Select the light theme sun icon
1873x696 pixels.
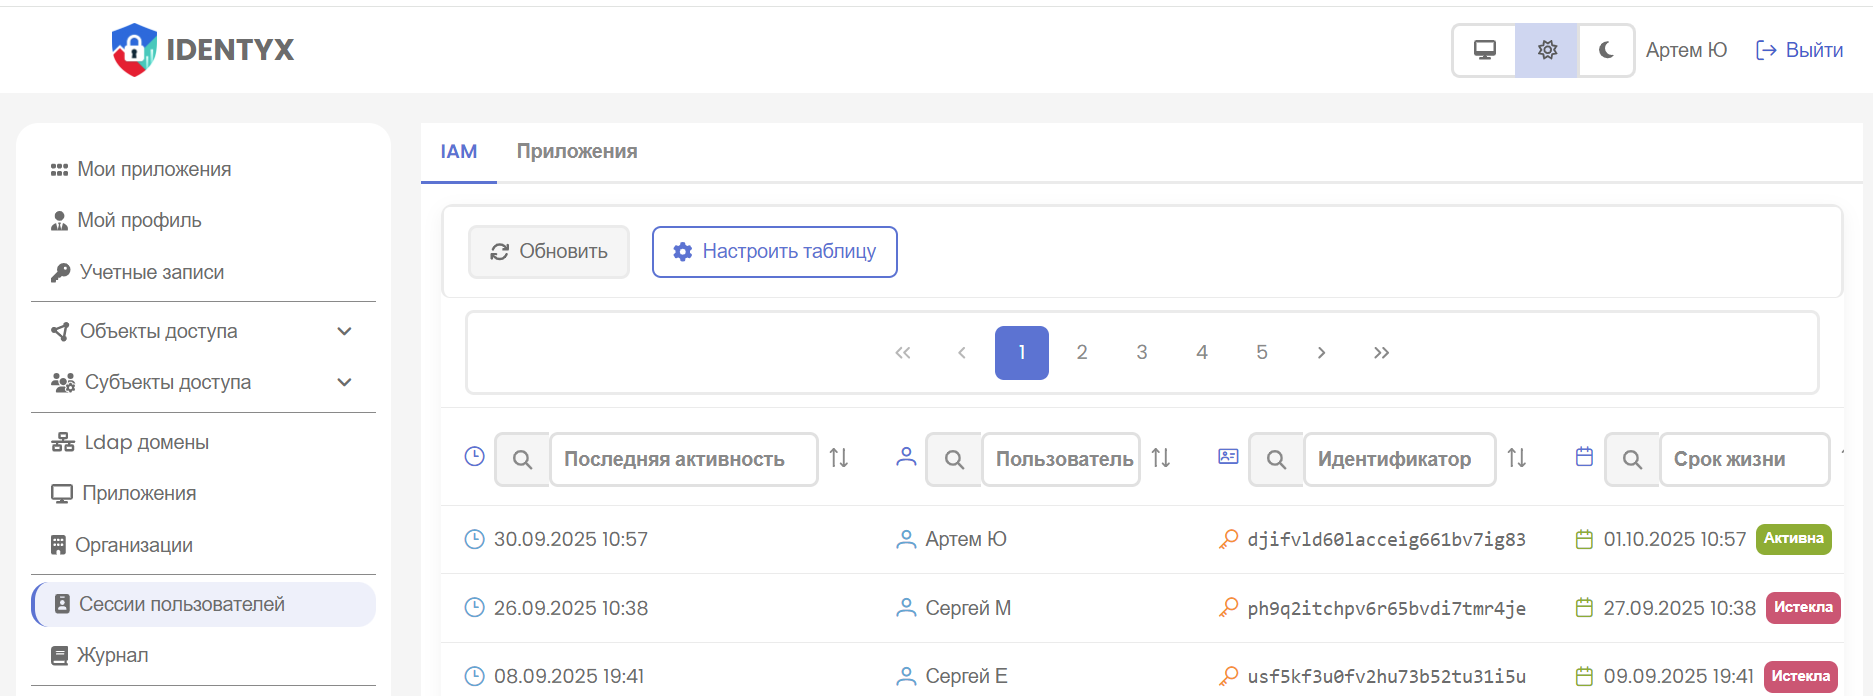coord(1547,50)
